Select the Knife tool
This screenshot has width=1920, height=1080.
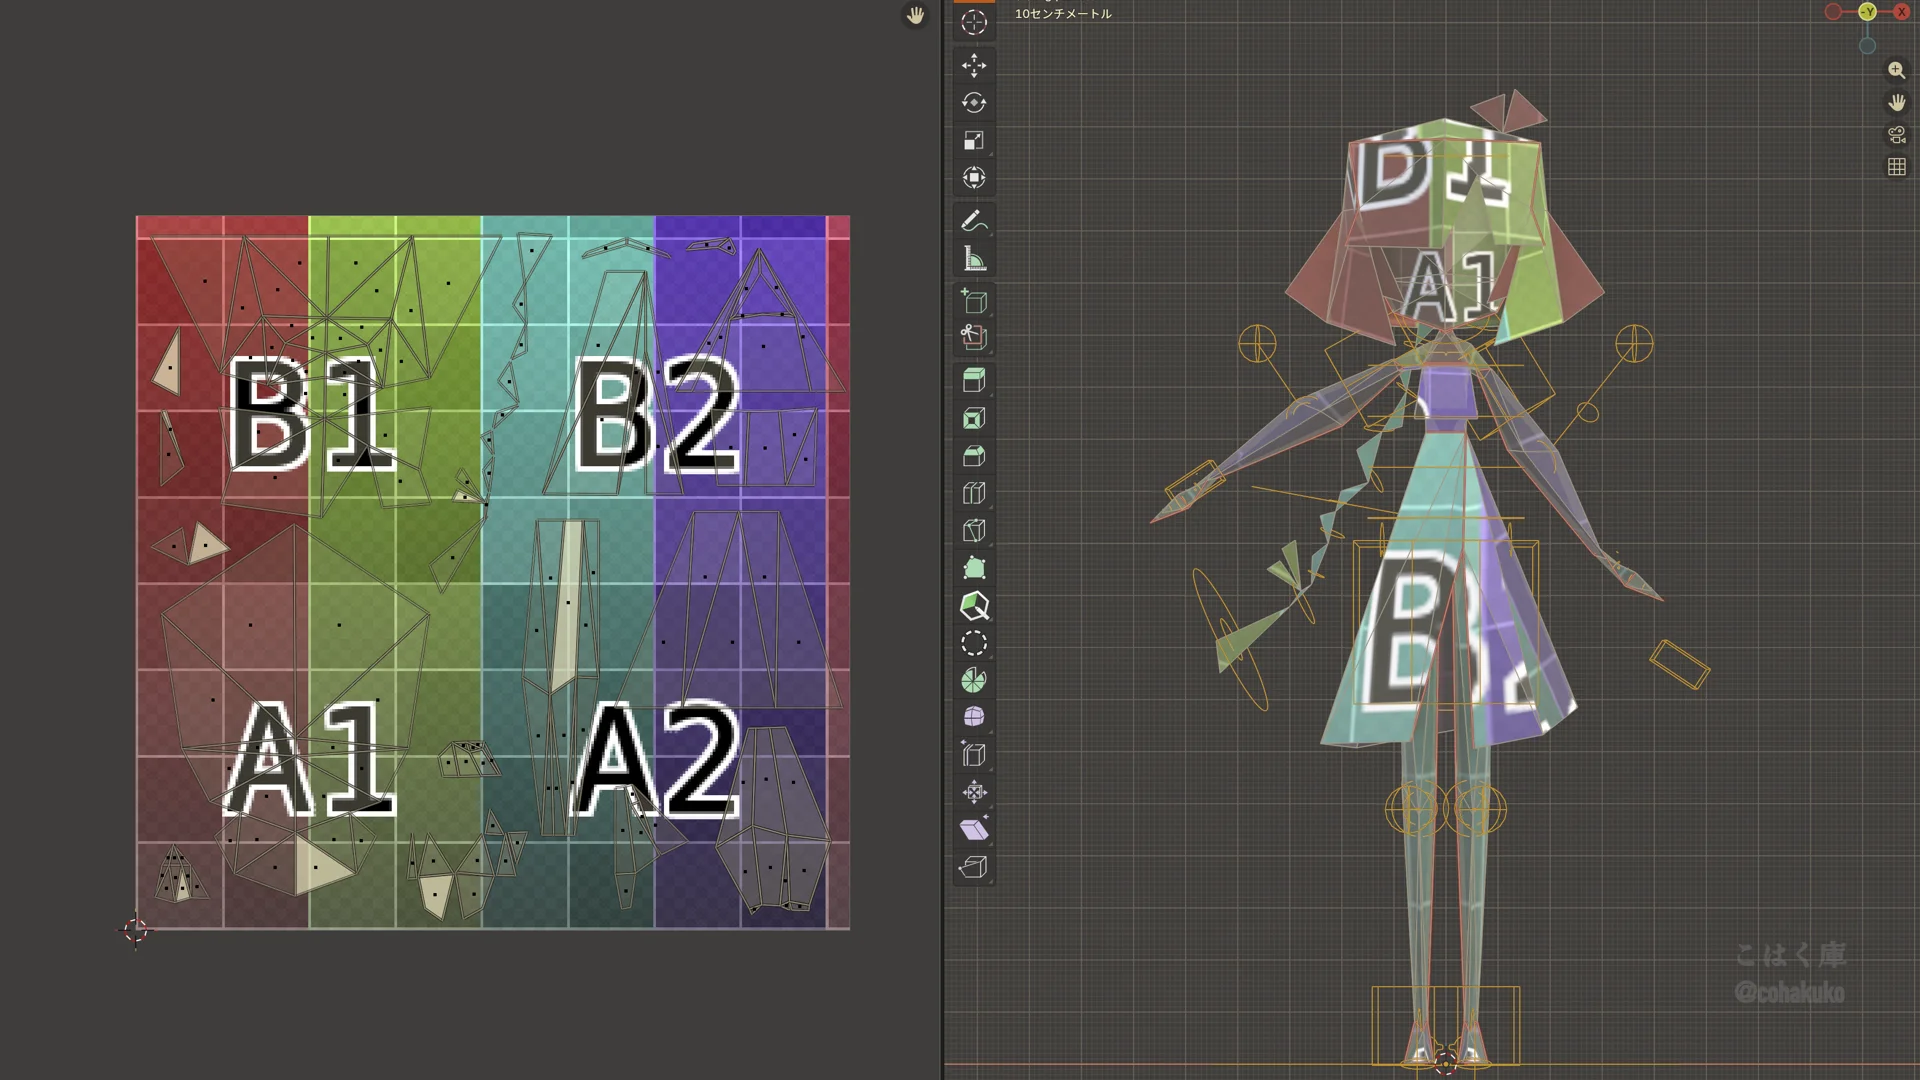pos(974,531)
